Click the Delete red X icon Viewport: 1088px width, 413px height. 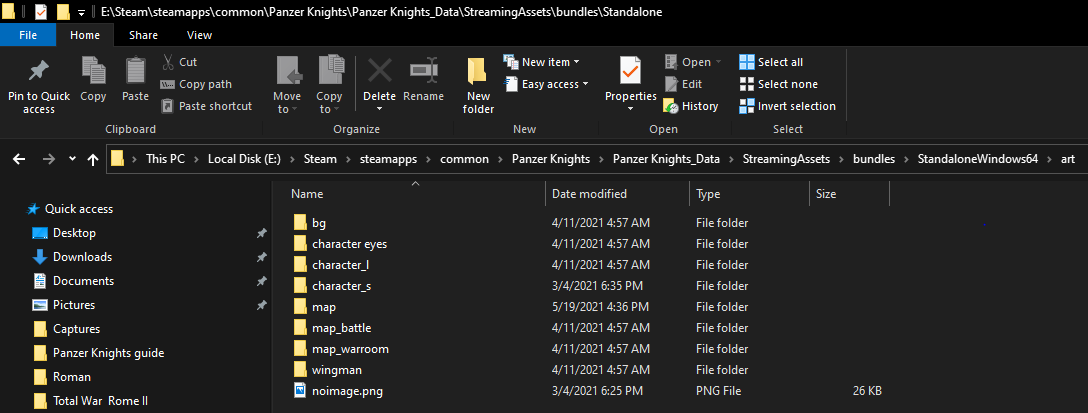[x=380, y=72]
